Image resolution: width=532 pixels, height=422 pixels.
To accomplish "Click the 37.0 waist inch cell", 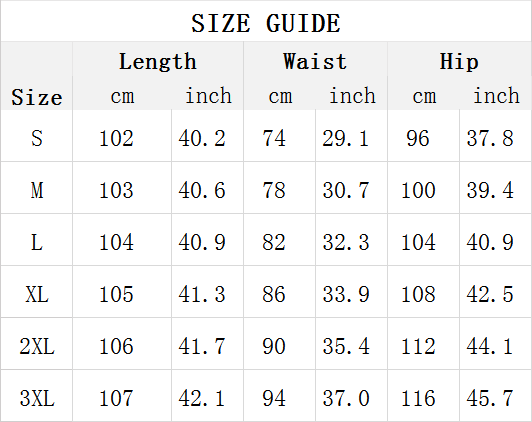I will pos(346,398).
